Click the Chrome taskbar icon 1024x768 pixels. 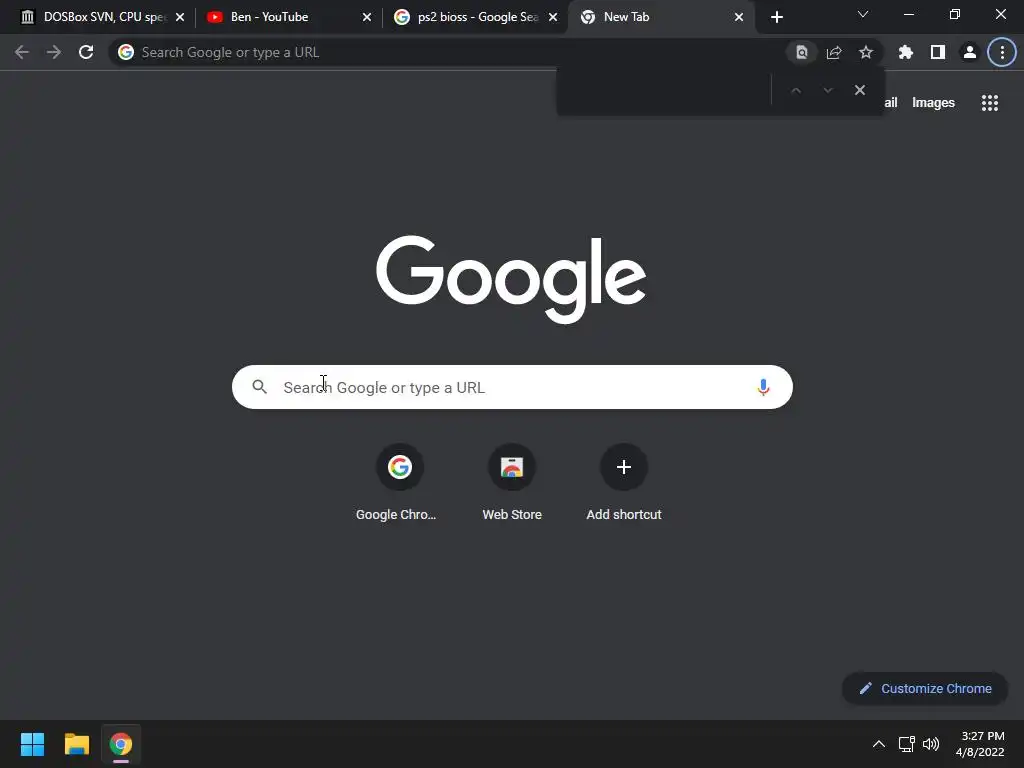pyautogui.click(x=121, y=744)
